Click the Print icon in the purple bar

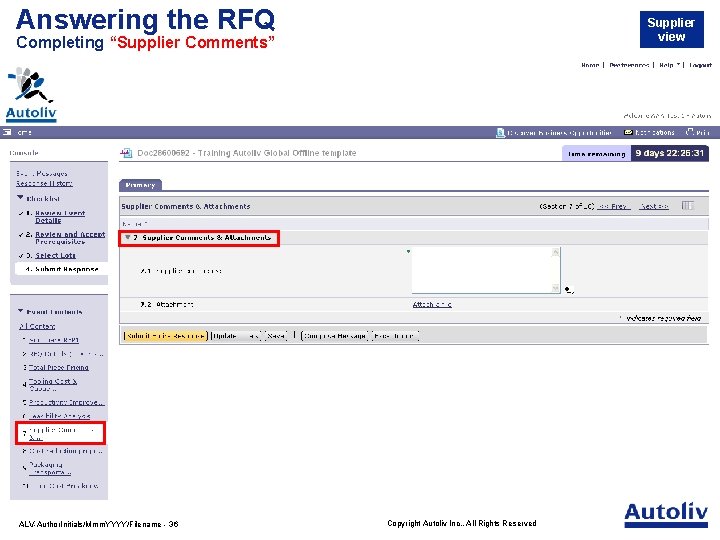[x=690, y=132]
